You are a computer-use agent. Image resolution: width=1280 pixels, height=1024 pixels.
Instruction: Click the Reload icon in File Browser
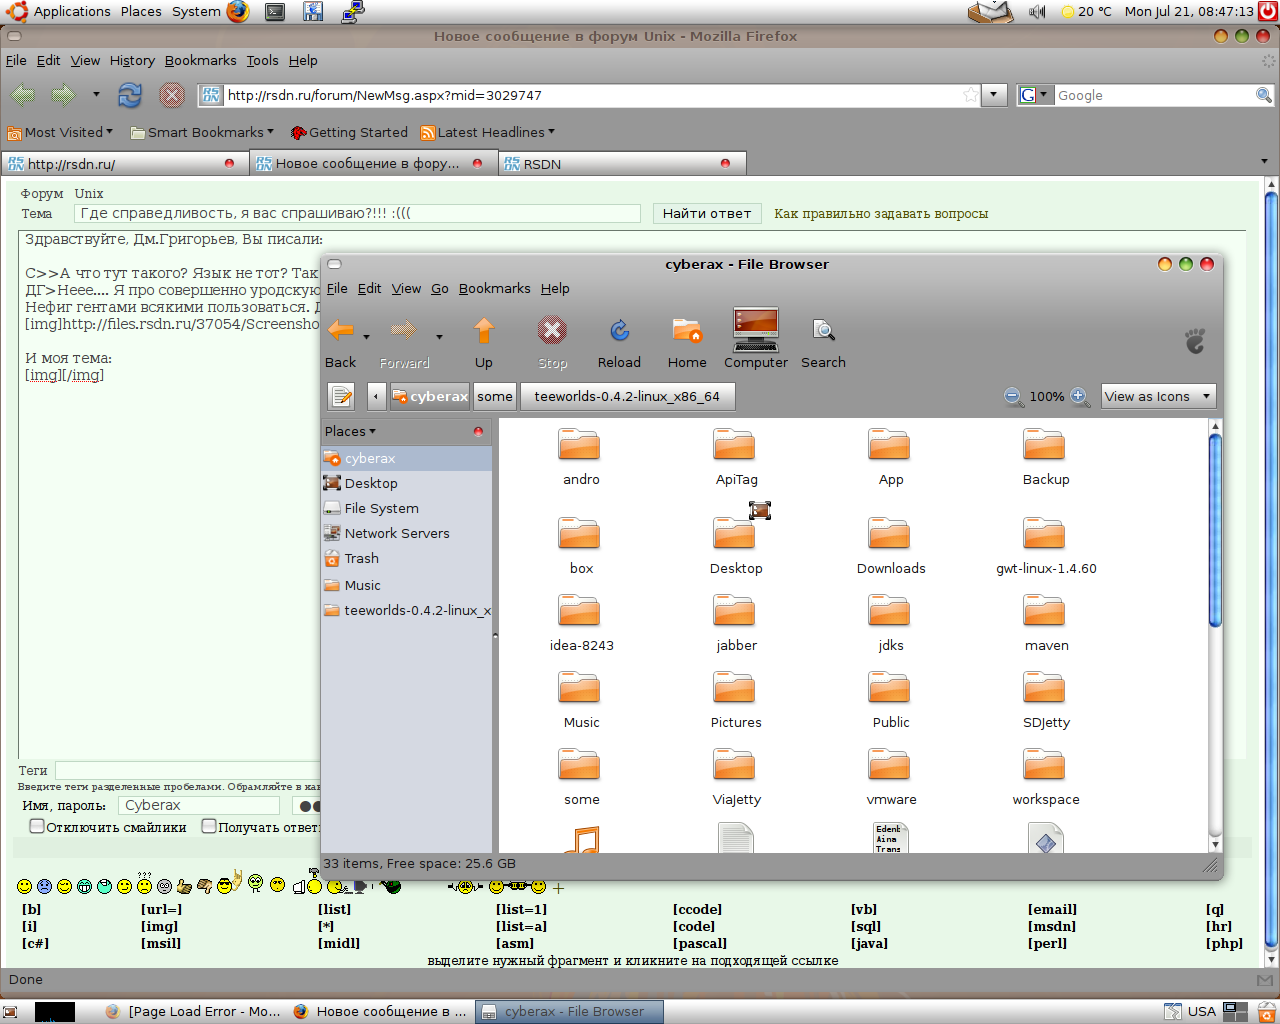click(619, 341)
